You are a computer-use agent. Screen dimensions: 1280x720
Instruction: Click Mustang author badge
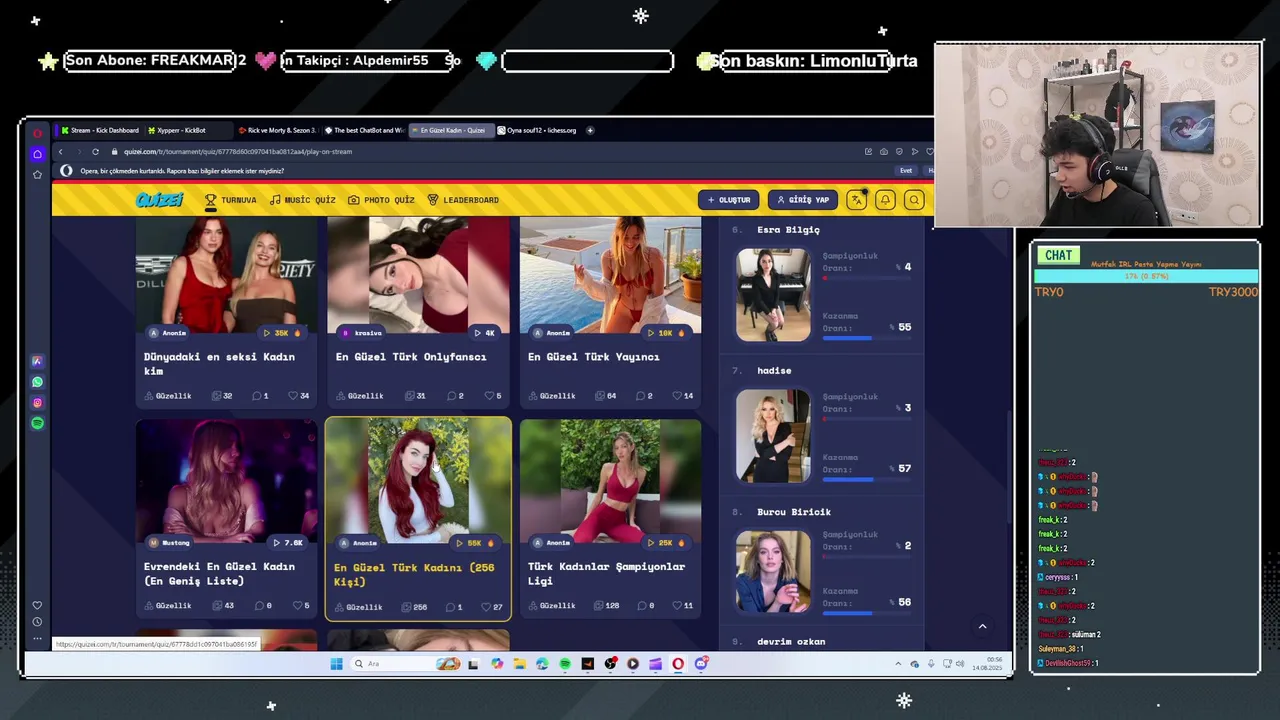[169, 543]
